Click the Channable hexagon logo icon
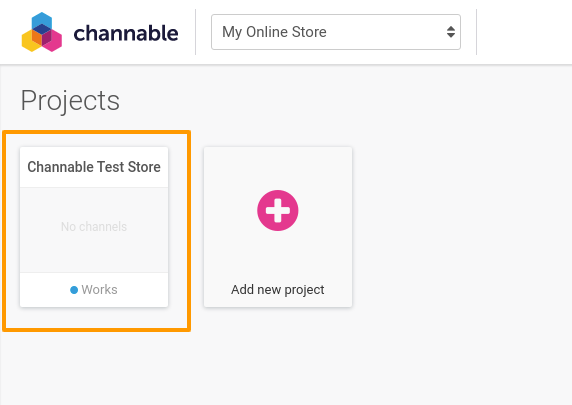The width and height of the screenshot is (572, 405). (42, 32)
